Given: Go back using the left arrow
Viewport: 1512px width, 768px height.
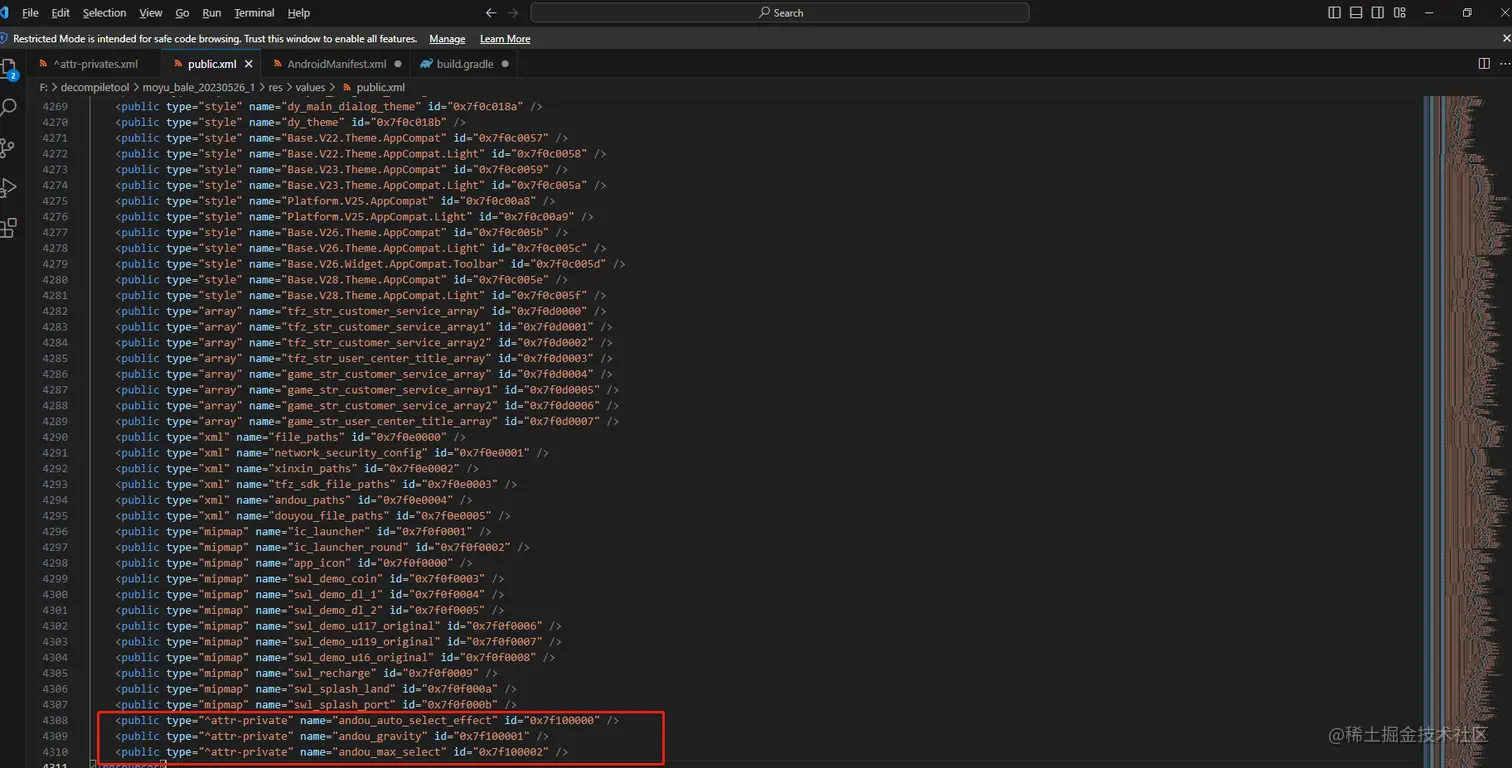Looking at the screenshot, I should click(x=490, y=13).
